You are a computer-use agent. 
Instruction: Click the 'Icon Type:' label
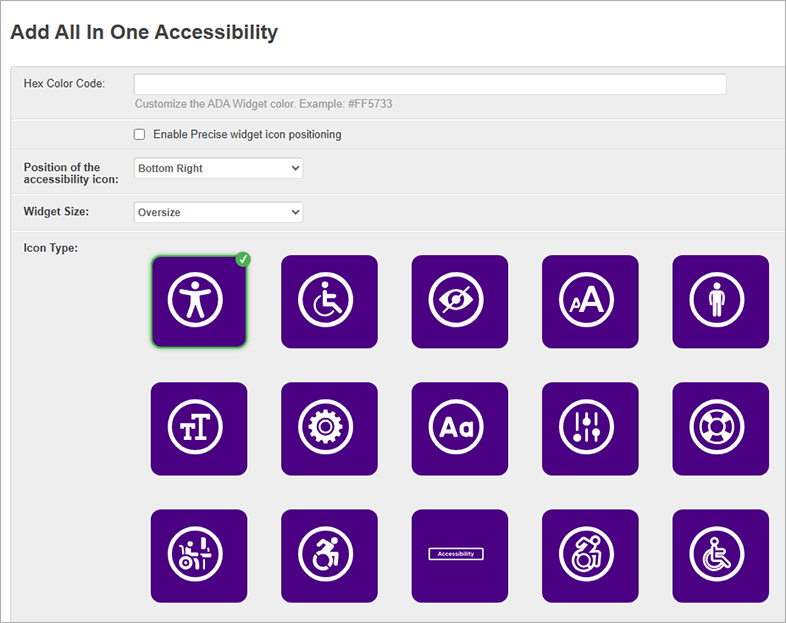[51, 248]
